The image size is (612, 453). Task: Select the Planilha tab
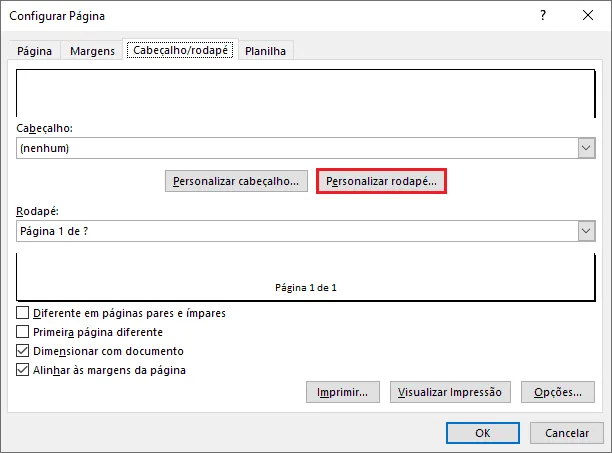pos(265,51)
